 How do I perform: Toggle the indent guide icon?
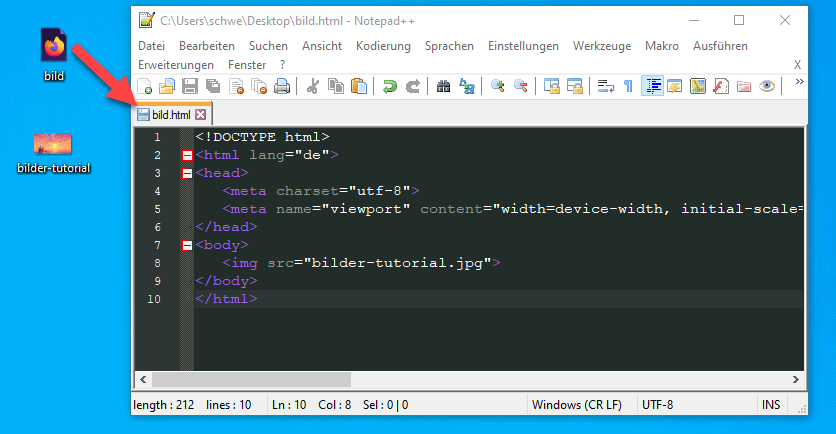[652, 86]
